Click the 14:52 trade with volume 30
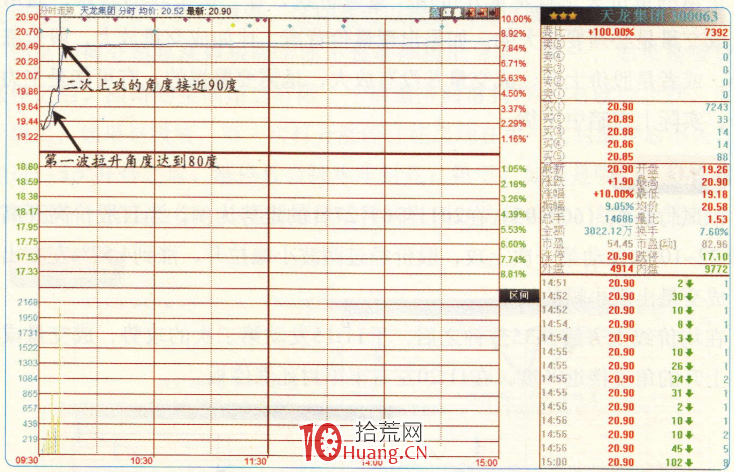Screen dimensions: 734x472 (635, 296)
